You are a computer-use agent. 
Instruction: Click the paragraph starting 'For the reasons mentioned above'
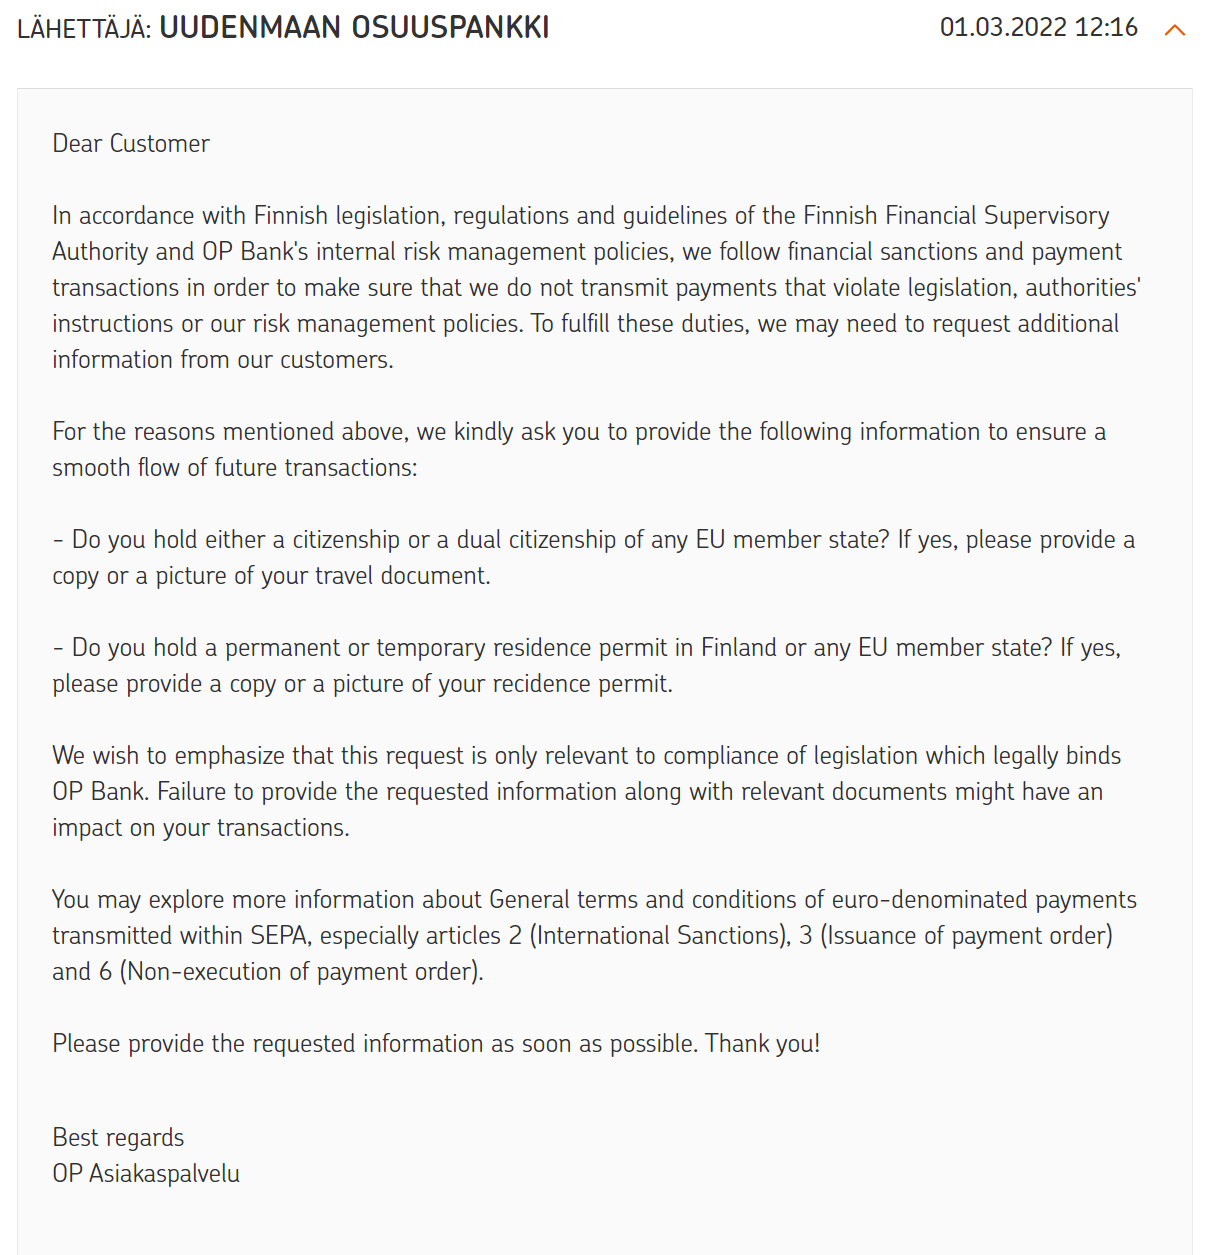(x=579, y=450)
